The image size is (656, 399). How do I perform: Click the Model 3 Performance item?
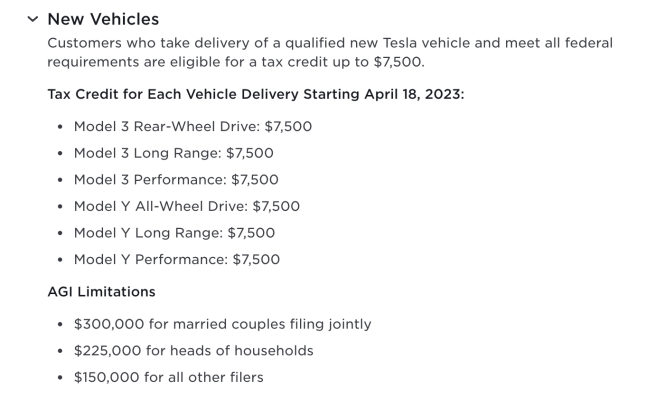click(176, 180)
